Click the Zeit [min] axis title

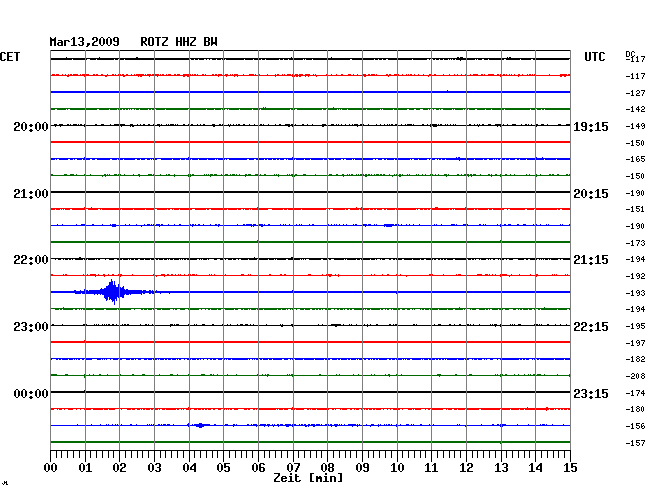click(308, 478)
